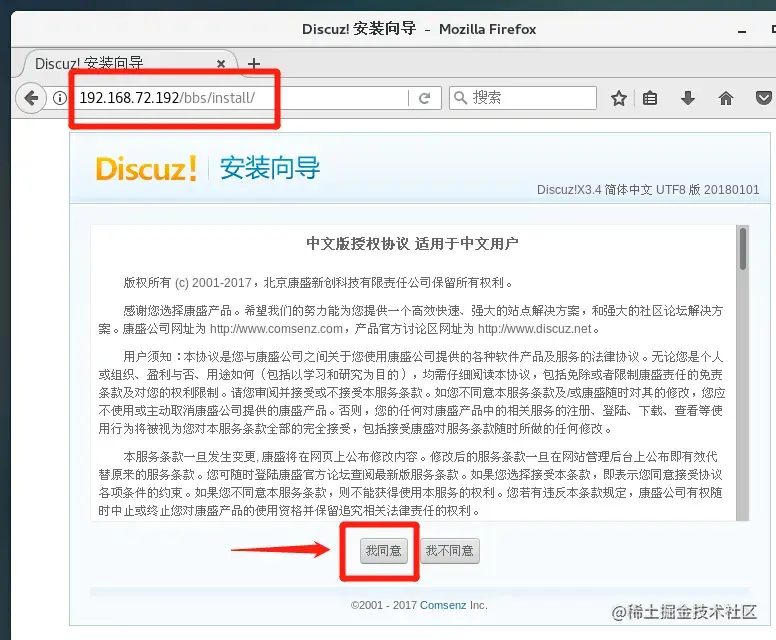Click the 安装向导 header title

point(270,167)
